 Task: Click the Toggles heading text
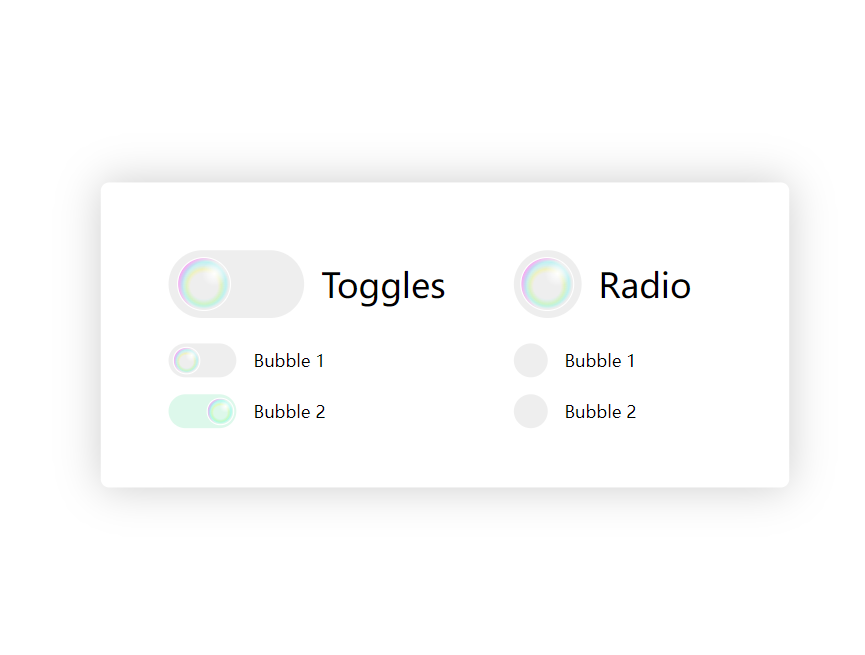tap(383, 286)
